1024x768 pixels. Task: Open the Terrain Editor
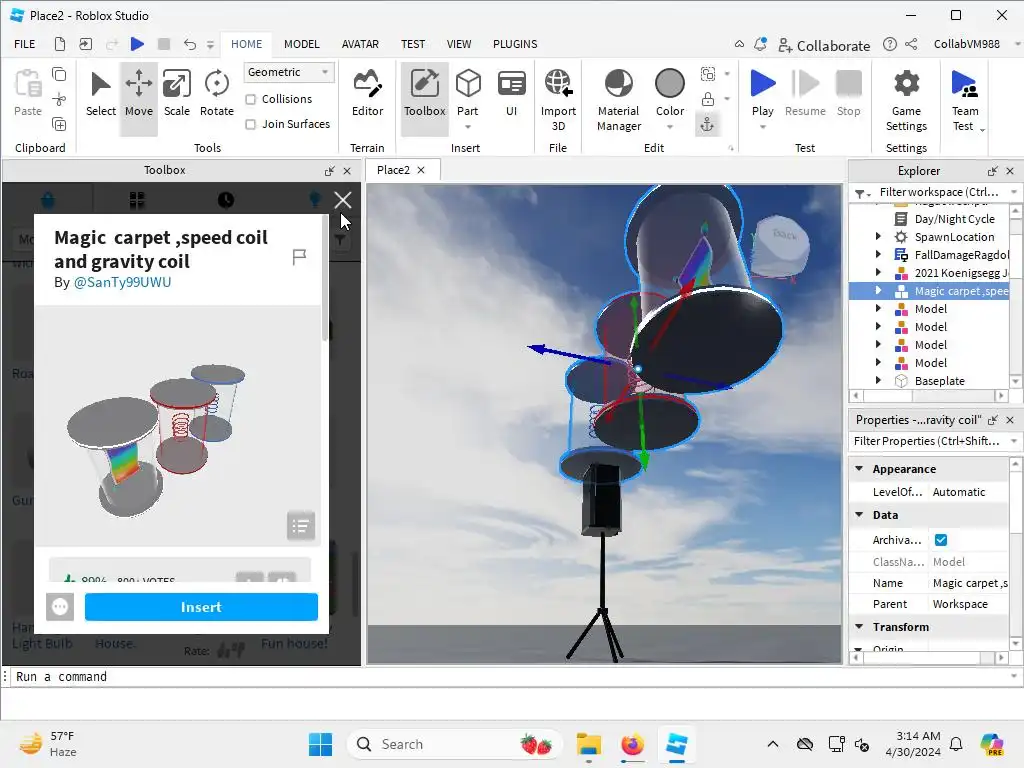point(368,95)
